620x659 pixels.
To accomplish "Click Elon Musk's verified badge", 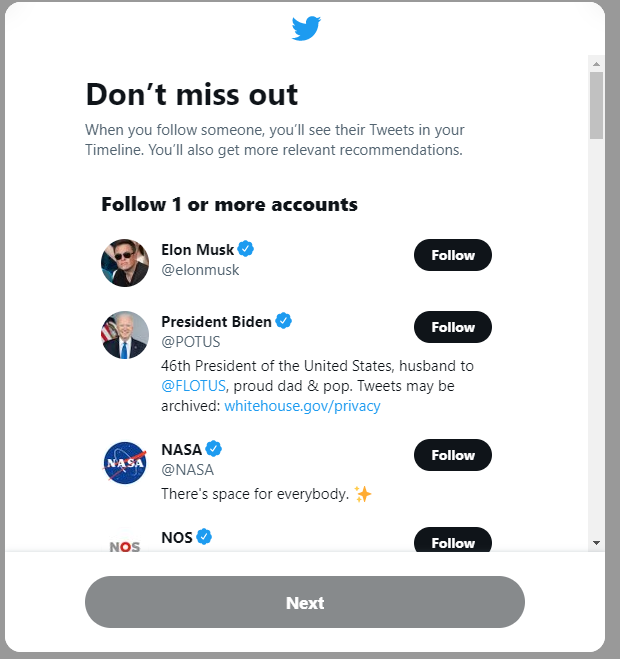I will 245,249.
